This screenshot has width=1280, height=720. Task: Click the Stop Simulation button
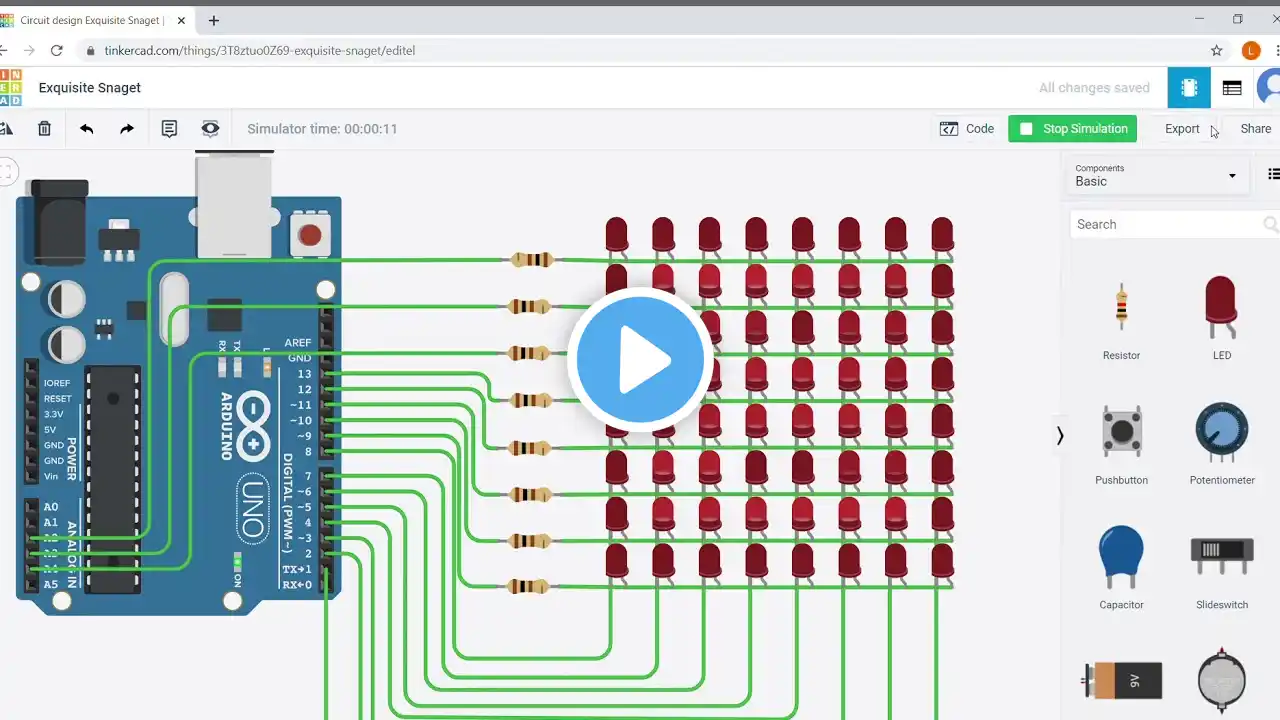[1072, 129]
